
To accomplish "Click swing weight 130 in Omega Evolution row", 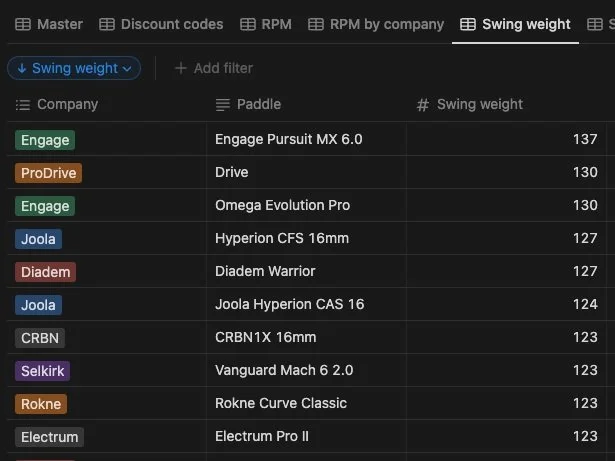I will (585, 205).
